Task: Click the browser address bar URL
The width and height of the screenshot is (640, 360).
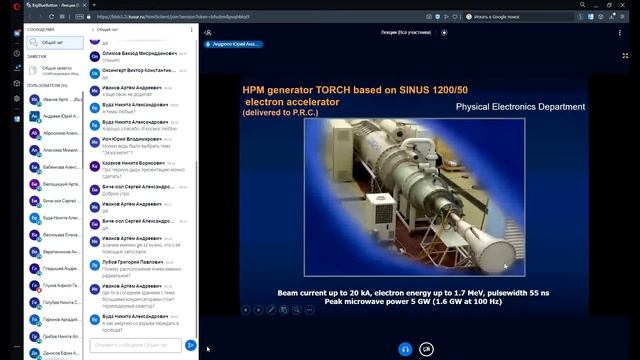Action: [173, 17]
